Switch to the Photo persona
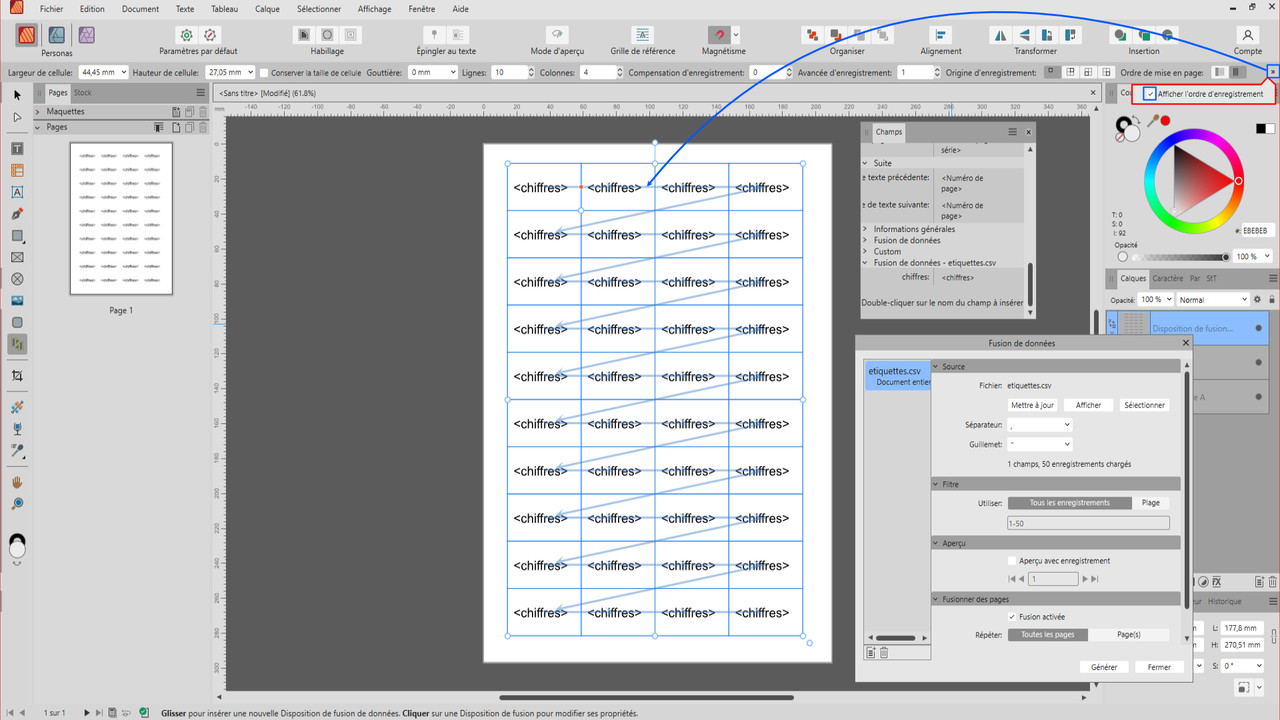 click(x=87, y=36)
